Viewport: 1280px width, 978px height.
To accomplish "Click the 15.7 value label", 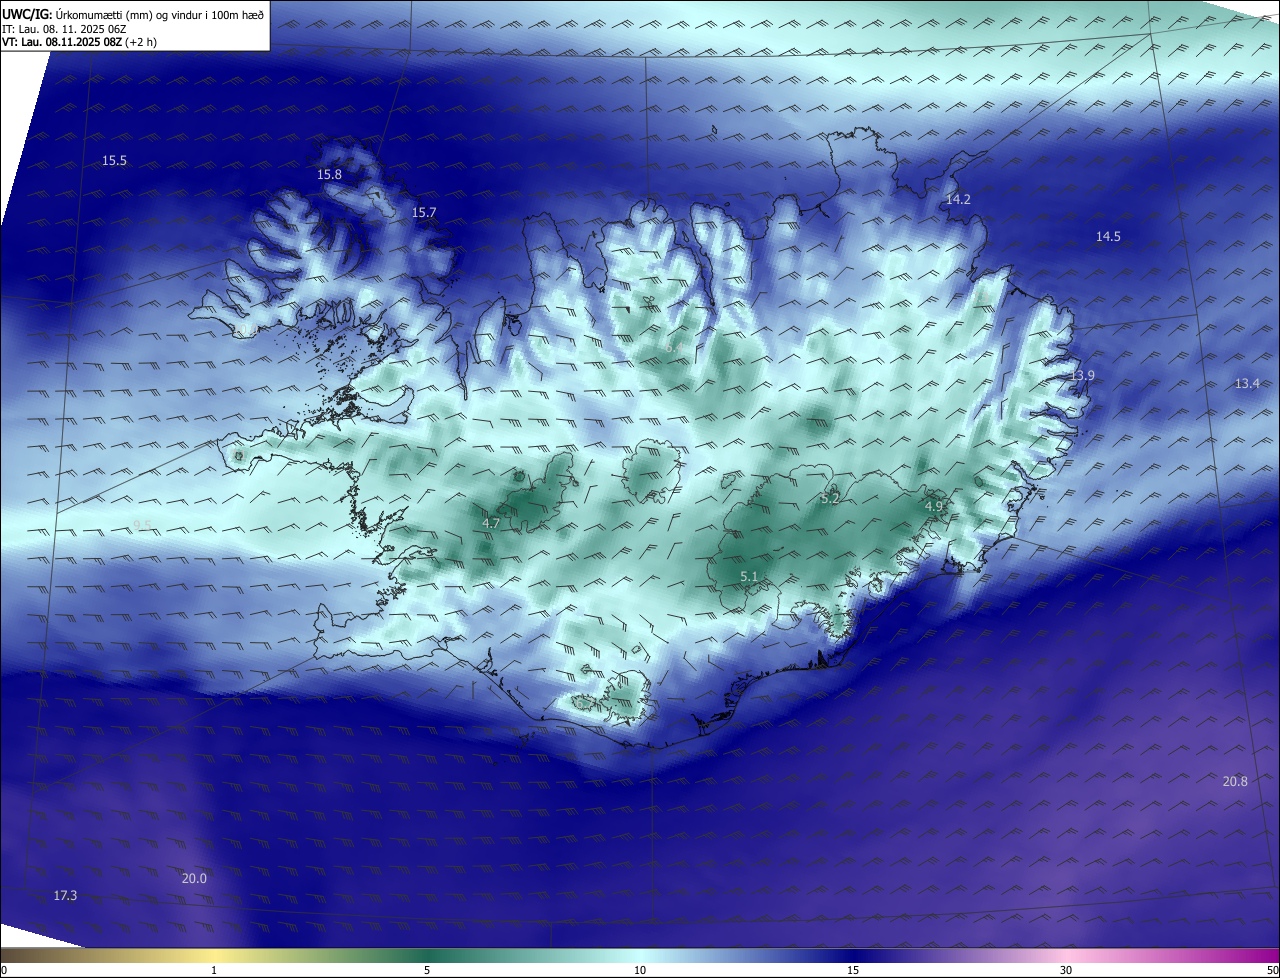I will [424, 213].
